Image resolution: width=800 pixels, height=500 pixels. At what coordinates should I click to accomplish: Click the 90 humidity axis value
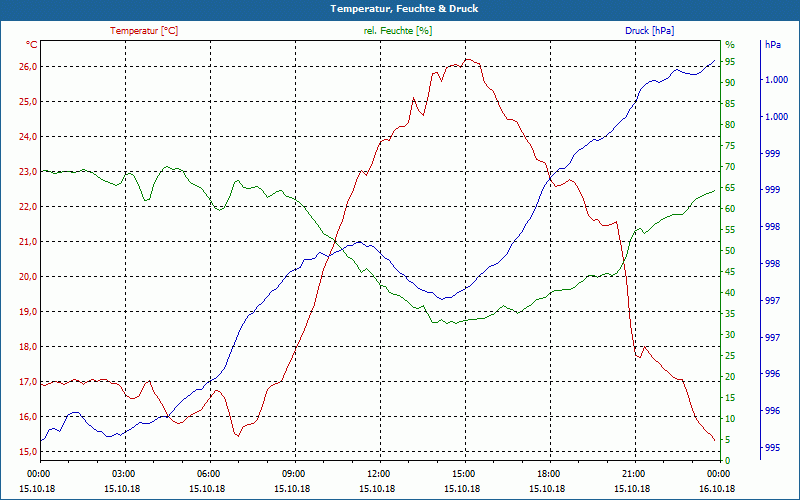(730, 83)
